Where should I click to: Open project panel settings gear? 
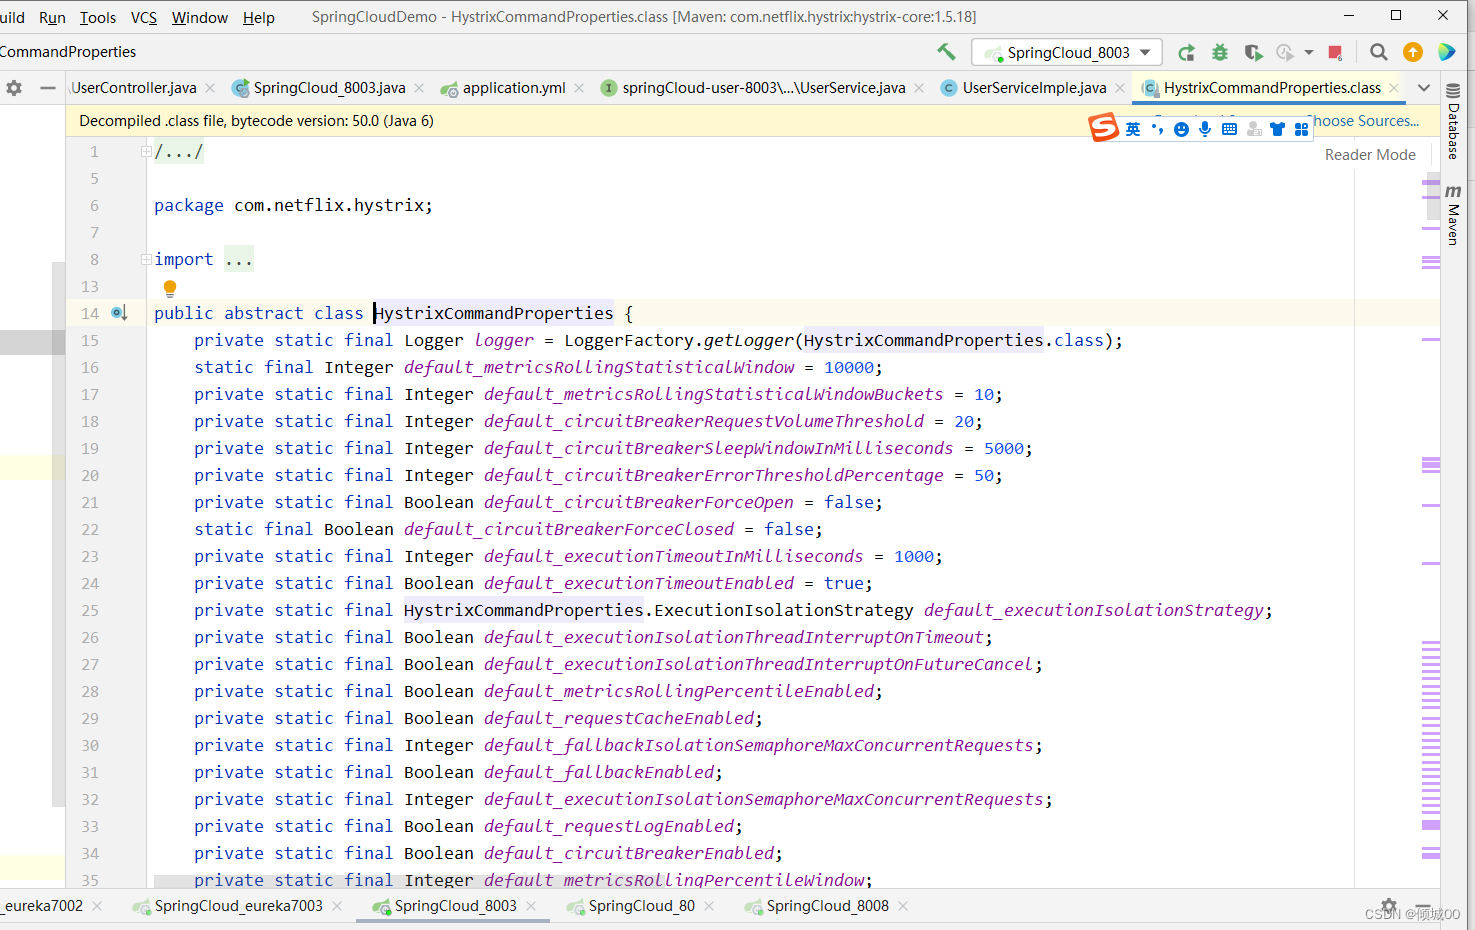[x=14, y=88]
